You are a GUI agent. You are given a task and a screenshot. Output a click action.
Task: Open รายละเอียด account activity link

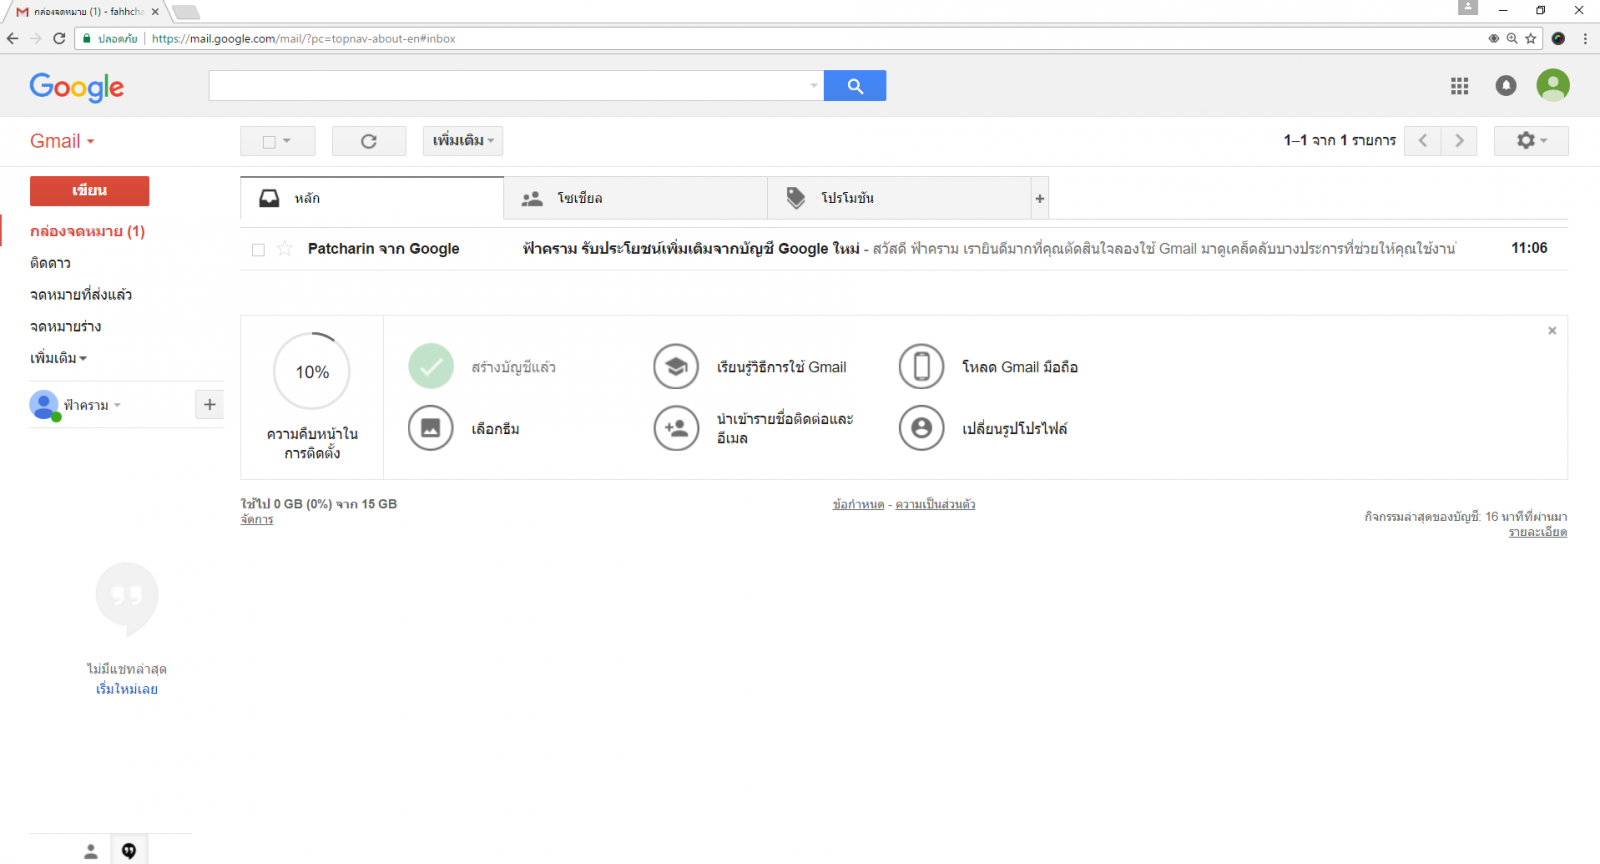[1538, 532]
